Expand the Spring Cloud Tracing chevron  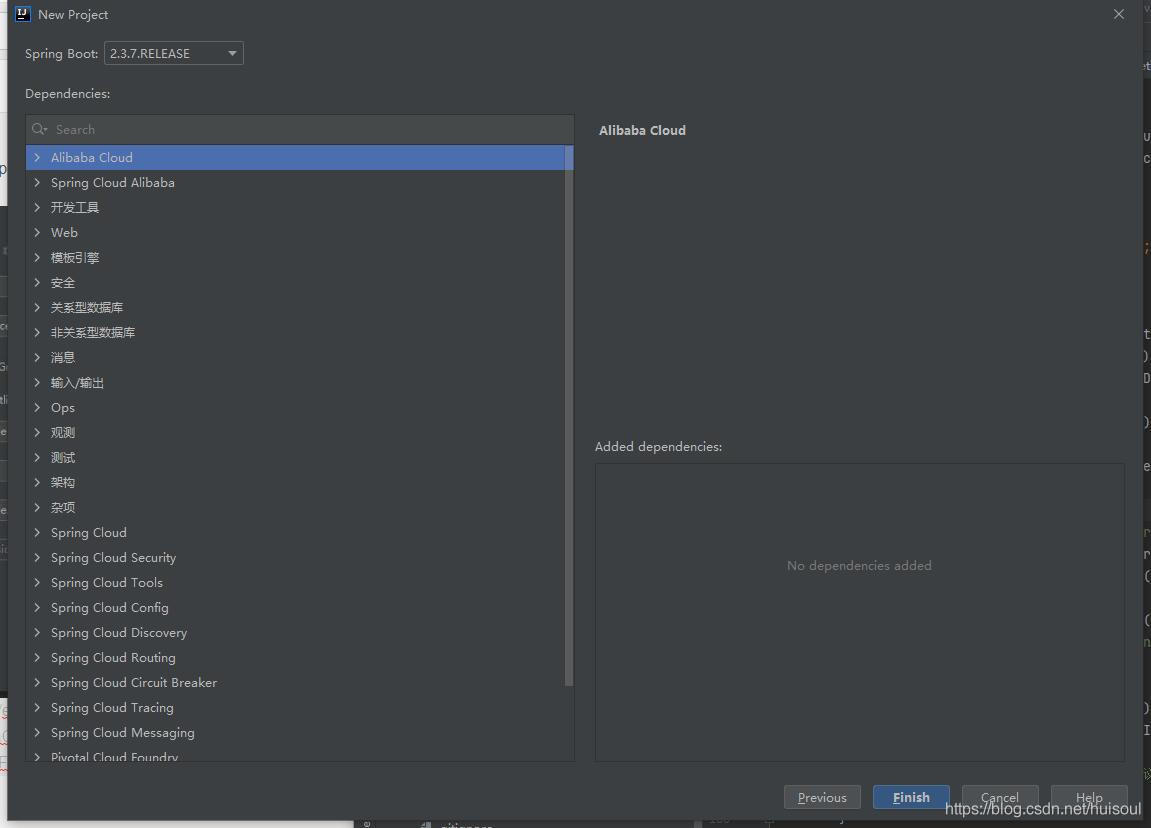coord(37,708)
